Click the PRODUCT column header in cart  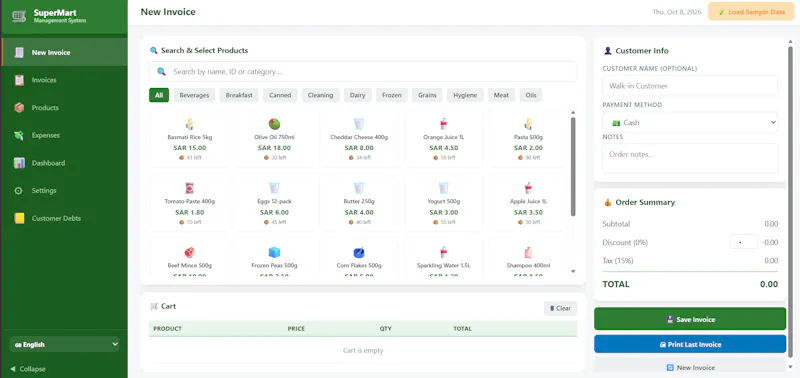[x=167, y=329]
